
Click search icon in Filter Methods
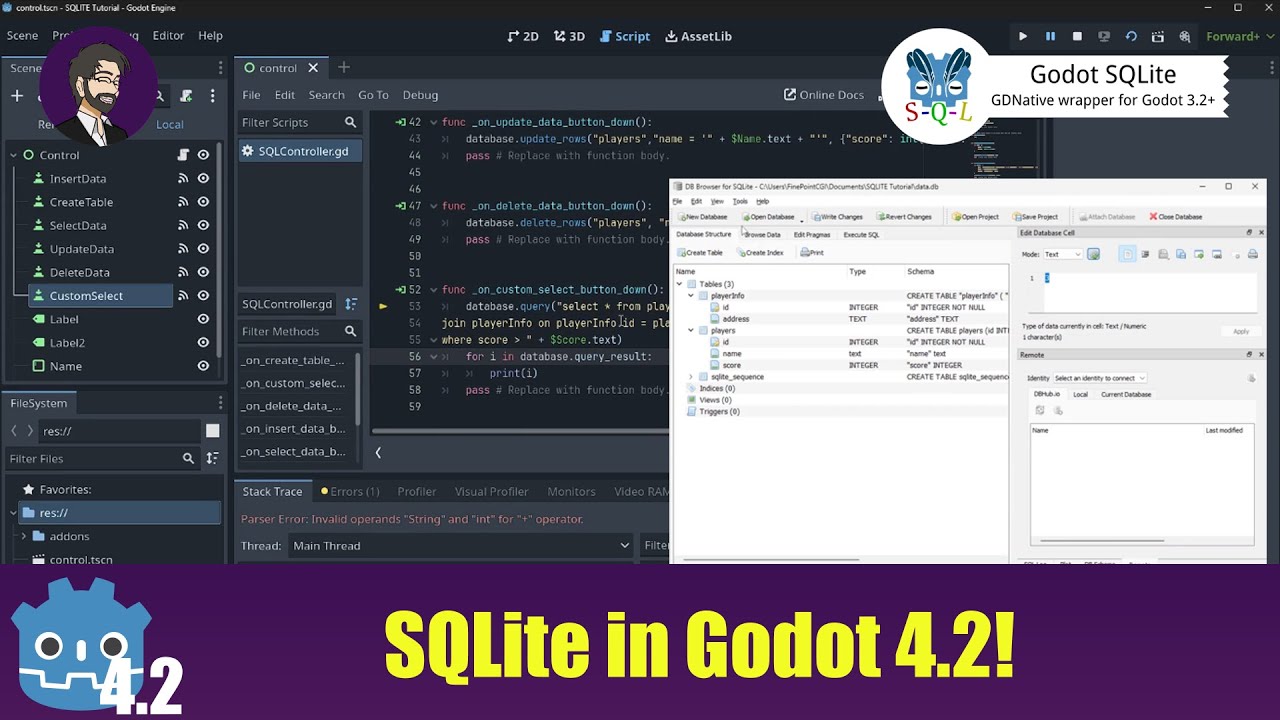point(350,331)
